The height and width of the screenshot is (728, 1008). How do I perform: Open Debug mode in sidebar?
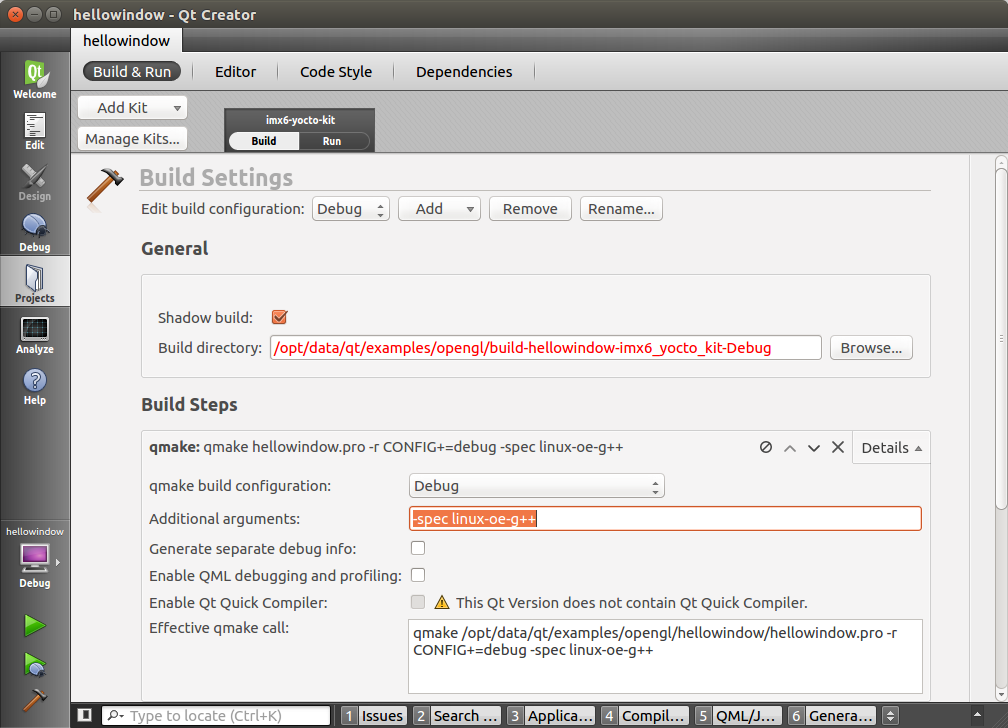click(34, 233)
